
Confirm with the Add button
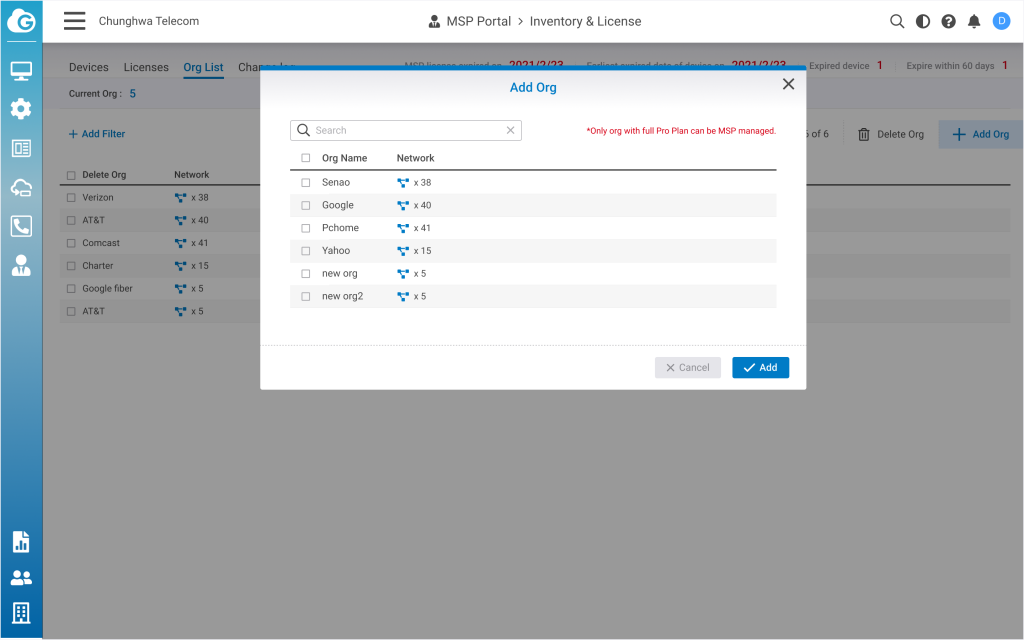click(x=760, y=367)
